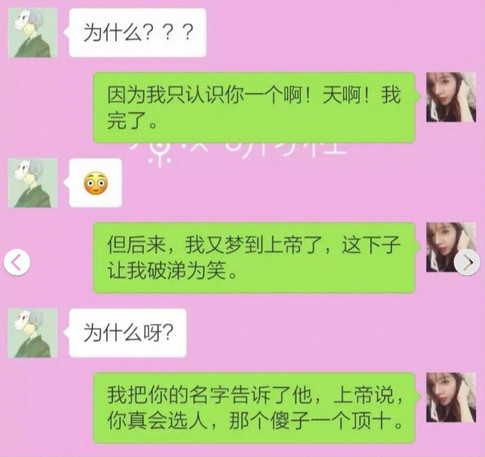The width and height of the screenshot is (485, 457).
Task: Tap the girl avatar beside 但后来 message
Action: pyautogui.click(x=451, y=247)
